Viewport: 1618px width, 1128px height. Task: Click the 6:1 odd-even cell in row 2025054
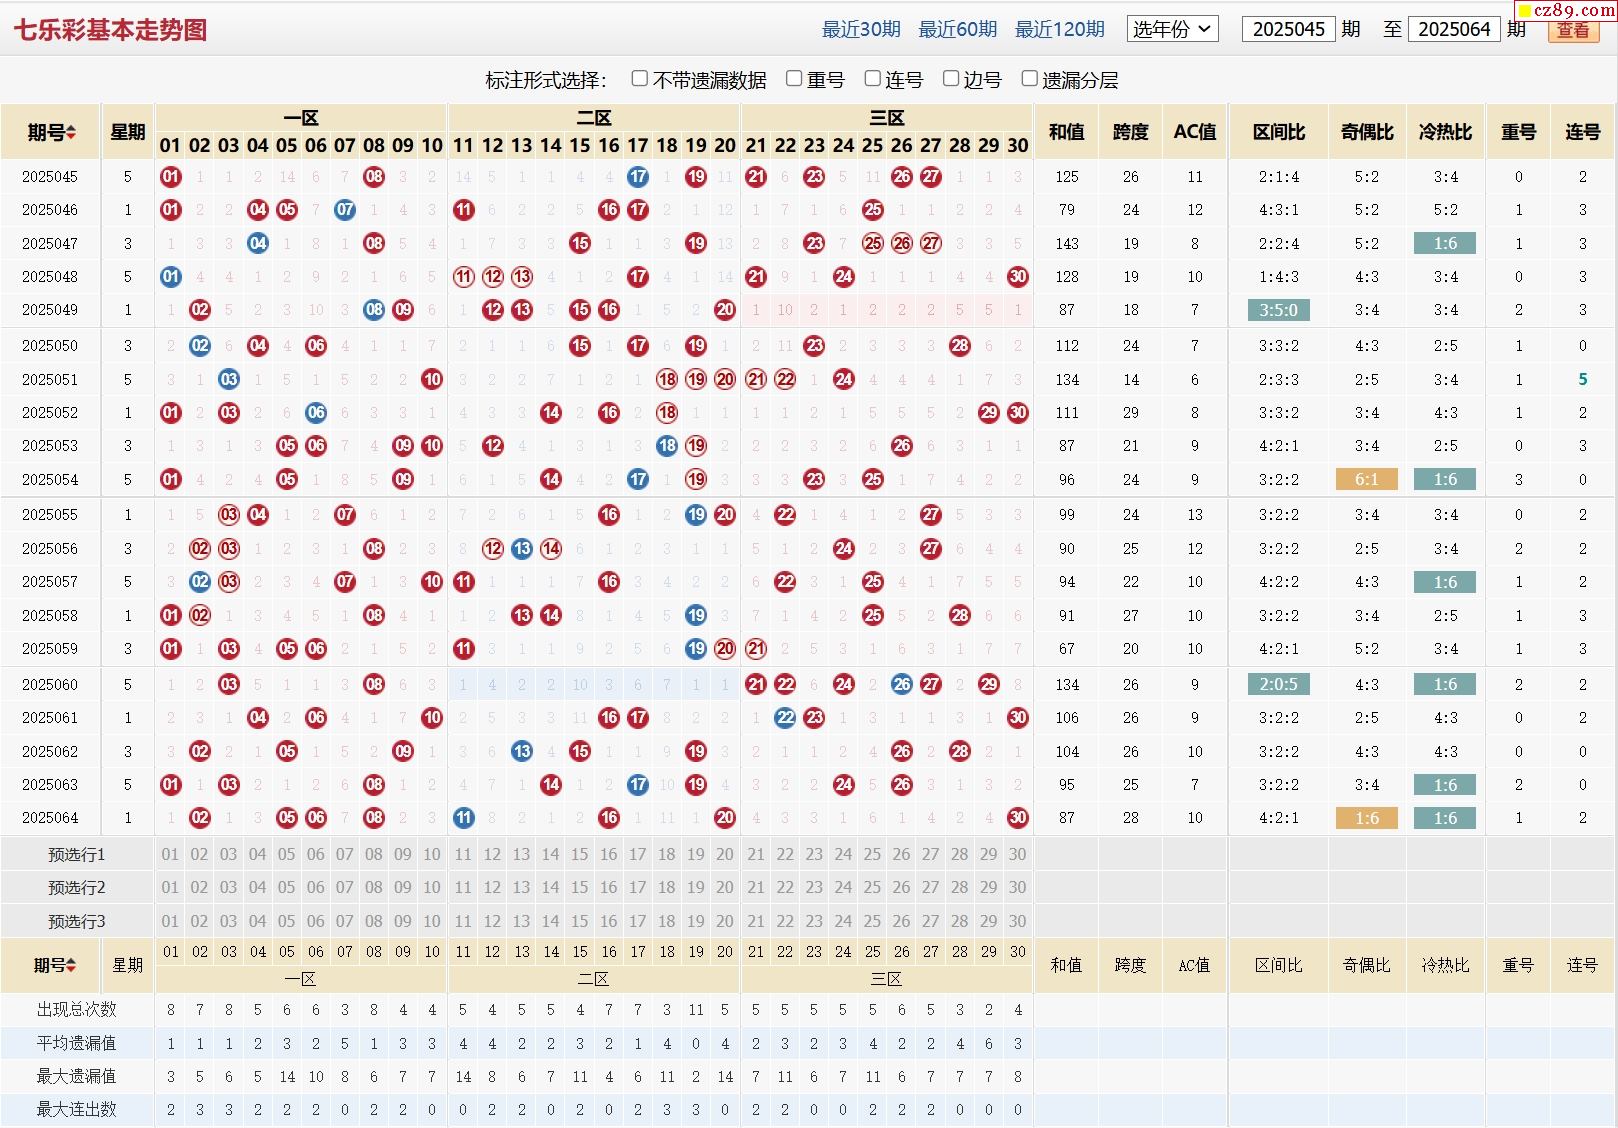(1367, 480)
